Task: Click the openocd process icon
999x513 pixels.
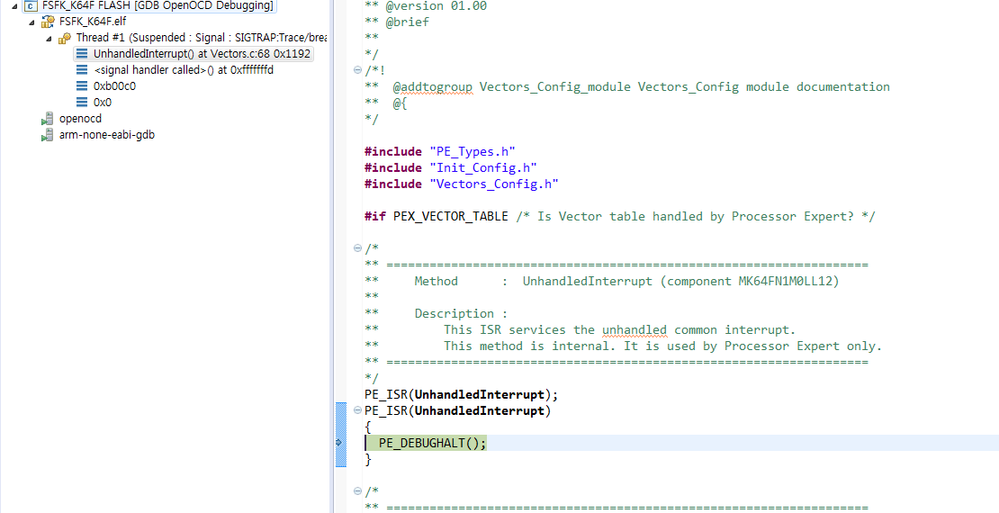Action: click(47, 119)
